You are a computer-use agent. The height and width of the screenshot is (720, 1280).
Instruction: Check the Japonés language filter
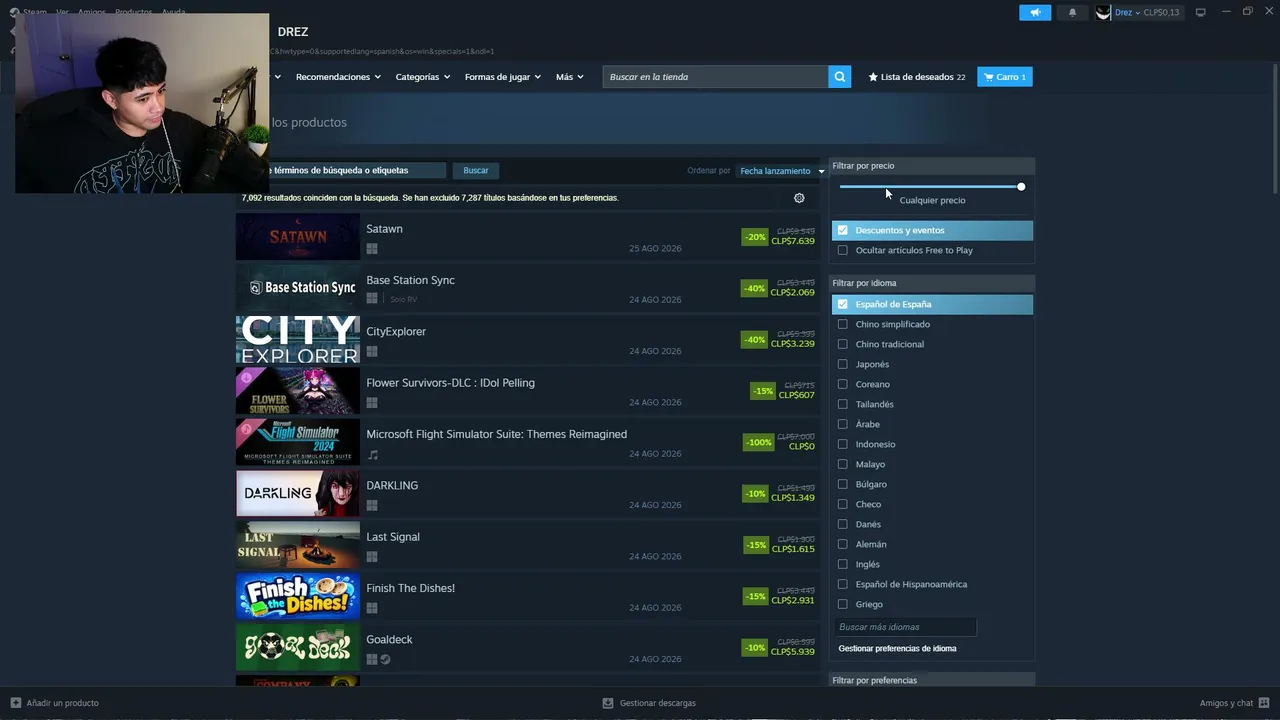coord(842,364)
